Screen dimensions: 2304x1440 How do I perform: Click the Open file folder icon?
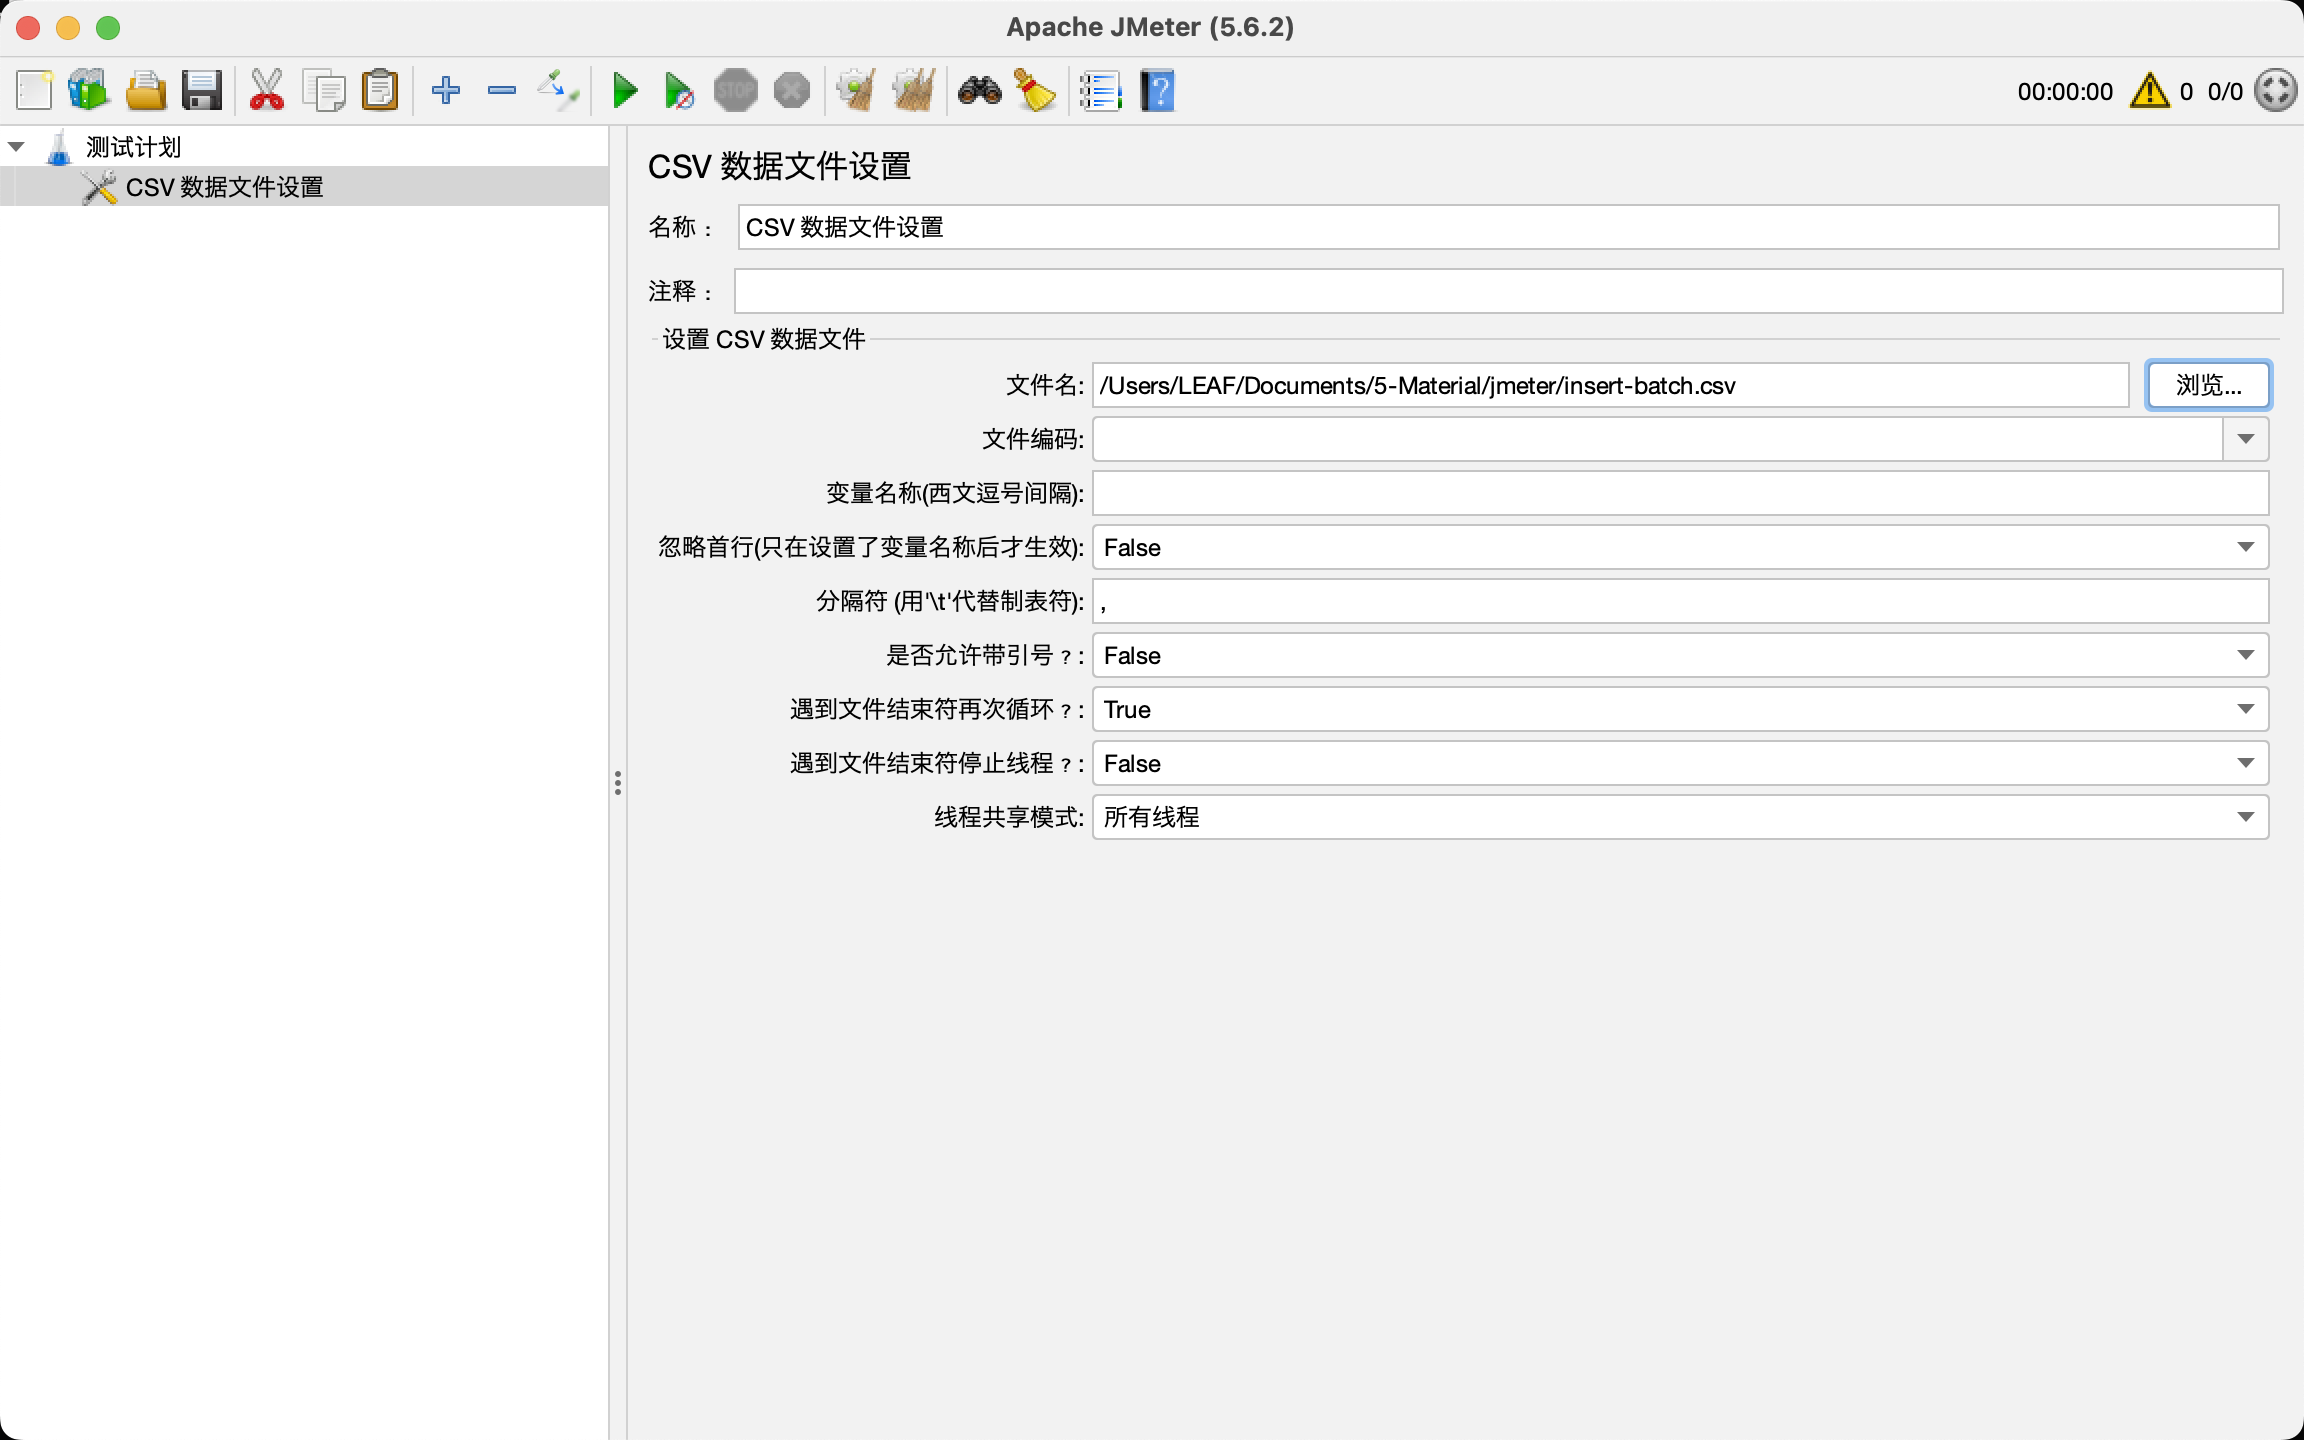click(x=146, y=91)
